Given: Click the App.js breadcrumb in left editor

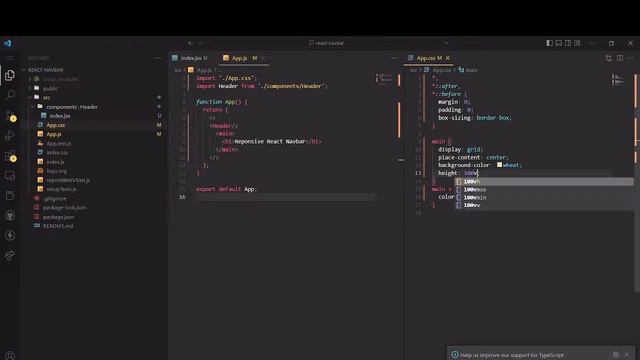Looking at the screenshot, I should (x=204, y=70).
